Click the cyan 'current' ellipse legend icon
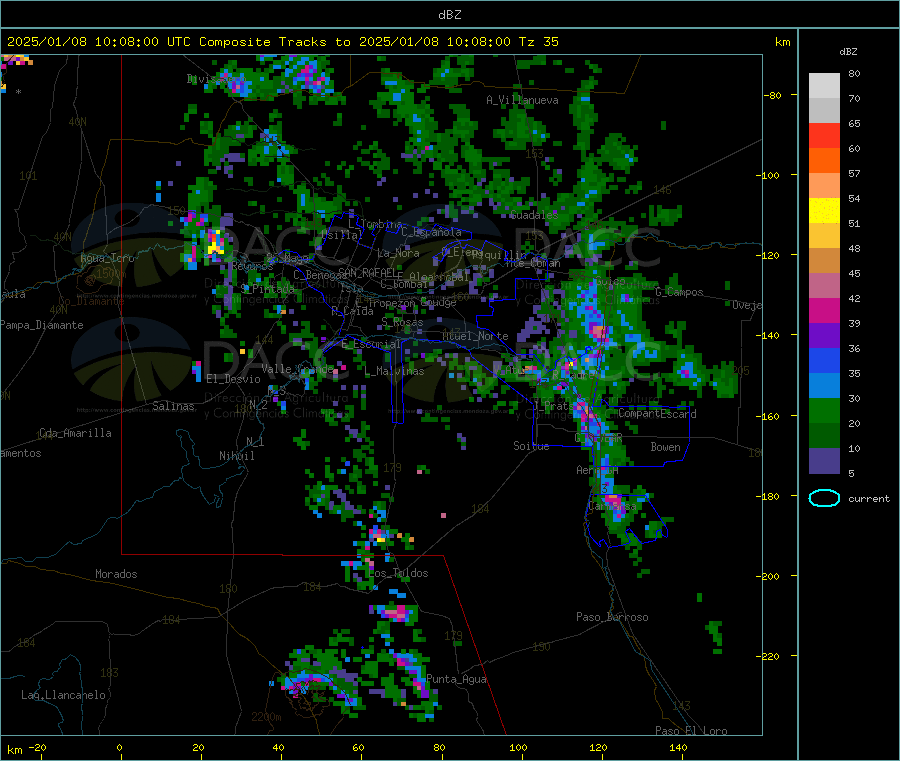 (x=824, y=498)
